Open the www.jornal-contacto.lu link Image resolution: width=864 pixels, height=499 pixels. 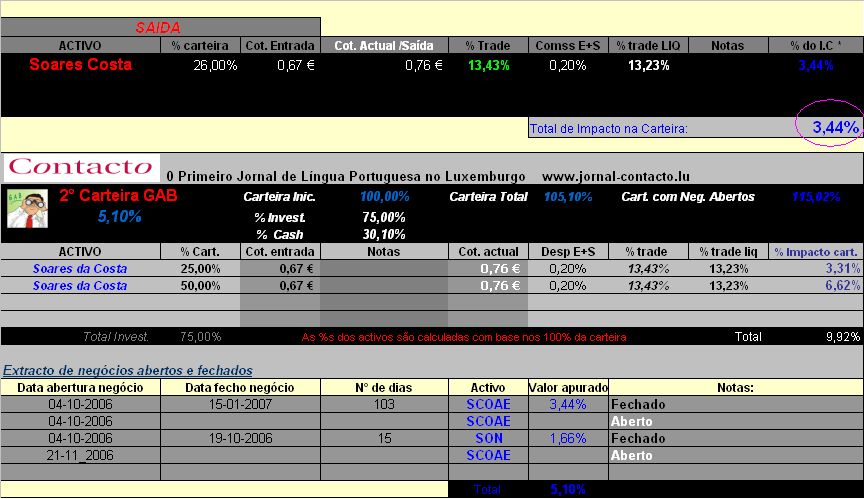(x=615, y=176)
